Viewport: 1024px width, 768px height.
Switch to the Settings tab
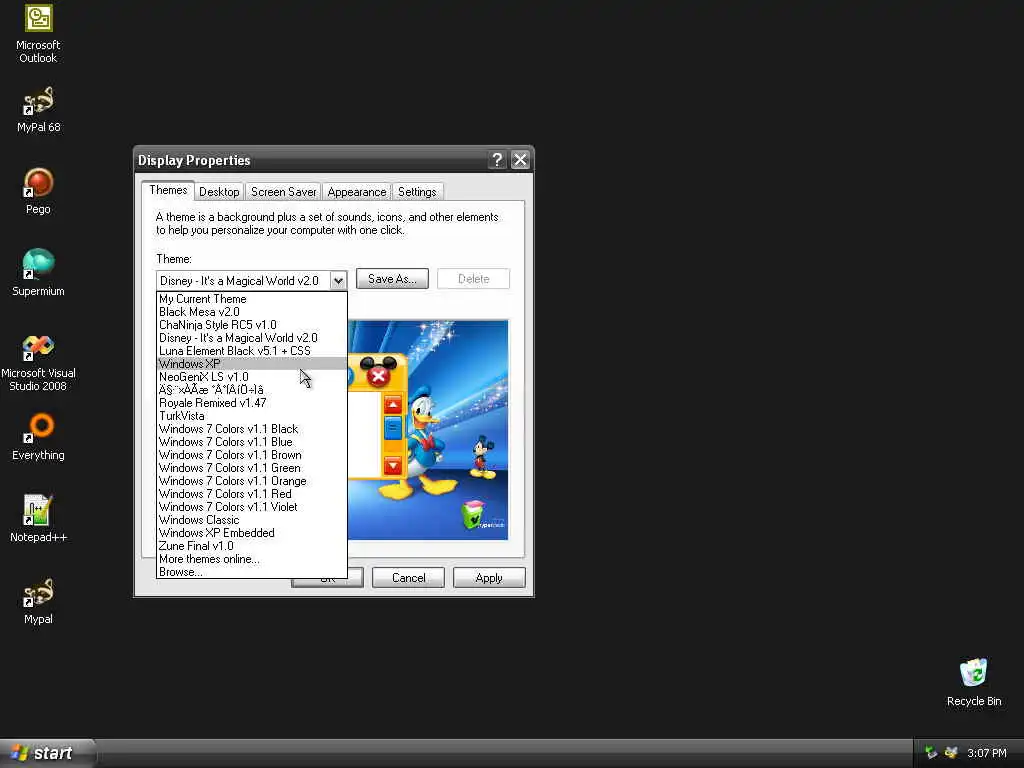(417, 192)
